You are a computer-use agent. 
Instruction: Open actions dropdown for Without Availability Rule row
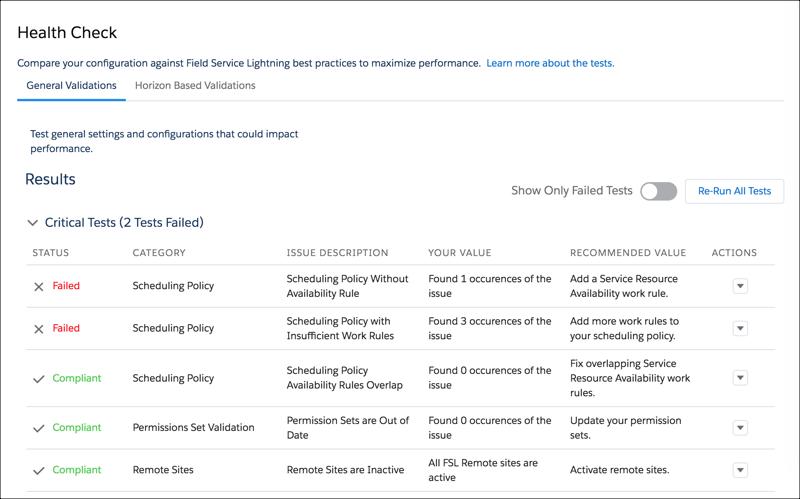click(740, 286)
